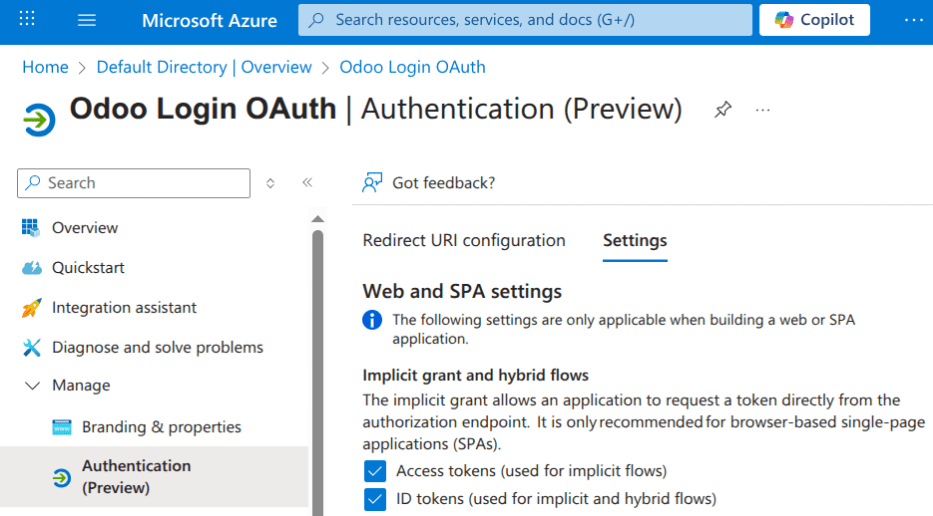Open Copilot from the top bar
Image resolution: width=933 pixels, height=516 pixels.
click(x=814, y=20)
